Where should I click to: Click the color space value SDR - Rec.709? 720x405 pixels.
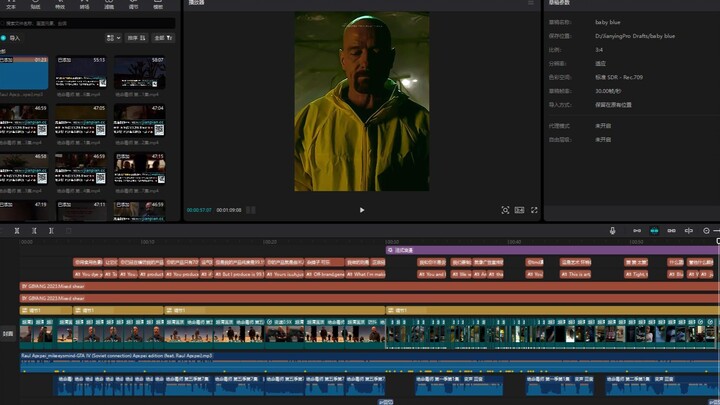coord(619,77)
